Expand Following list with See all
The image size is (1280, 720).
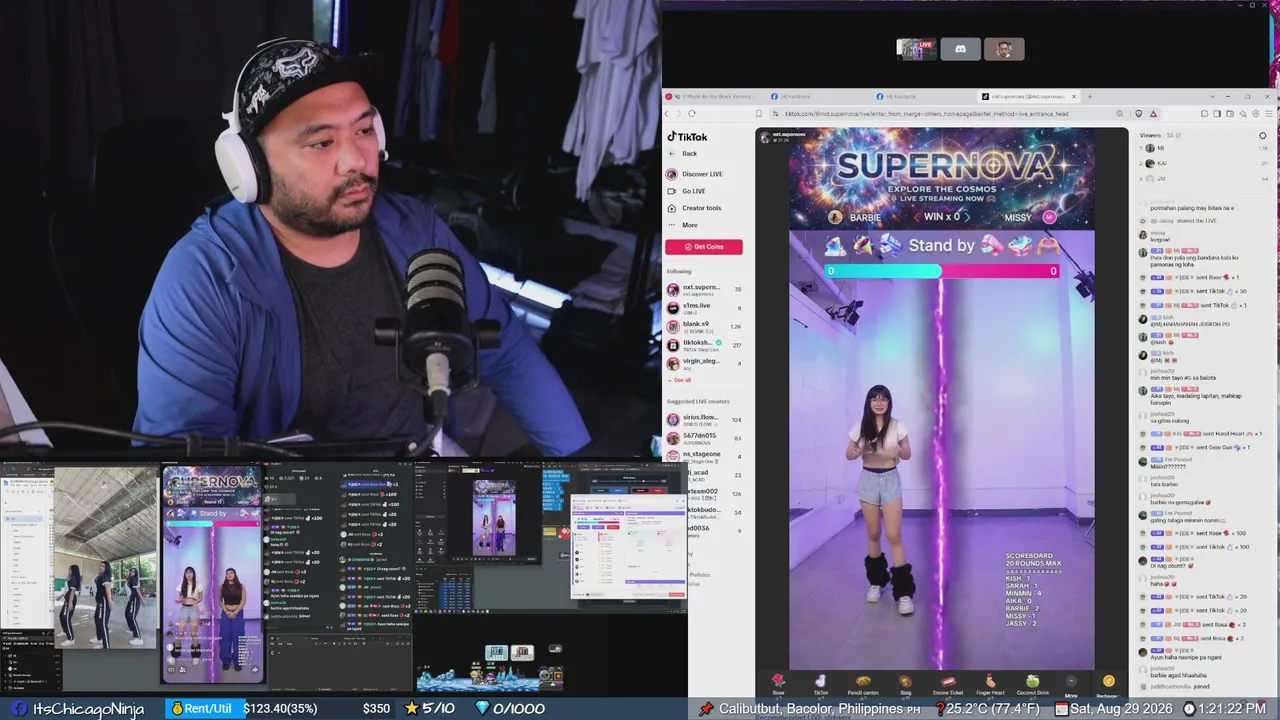point(679,380)
